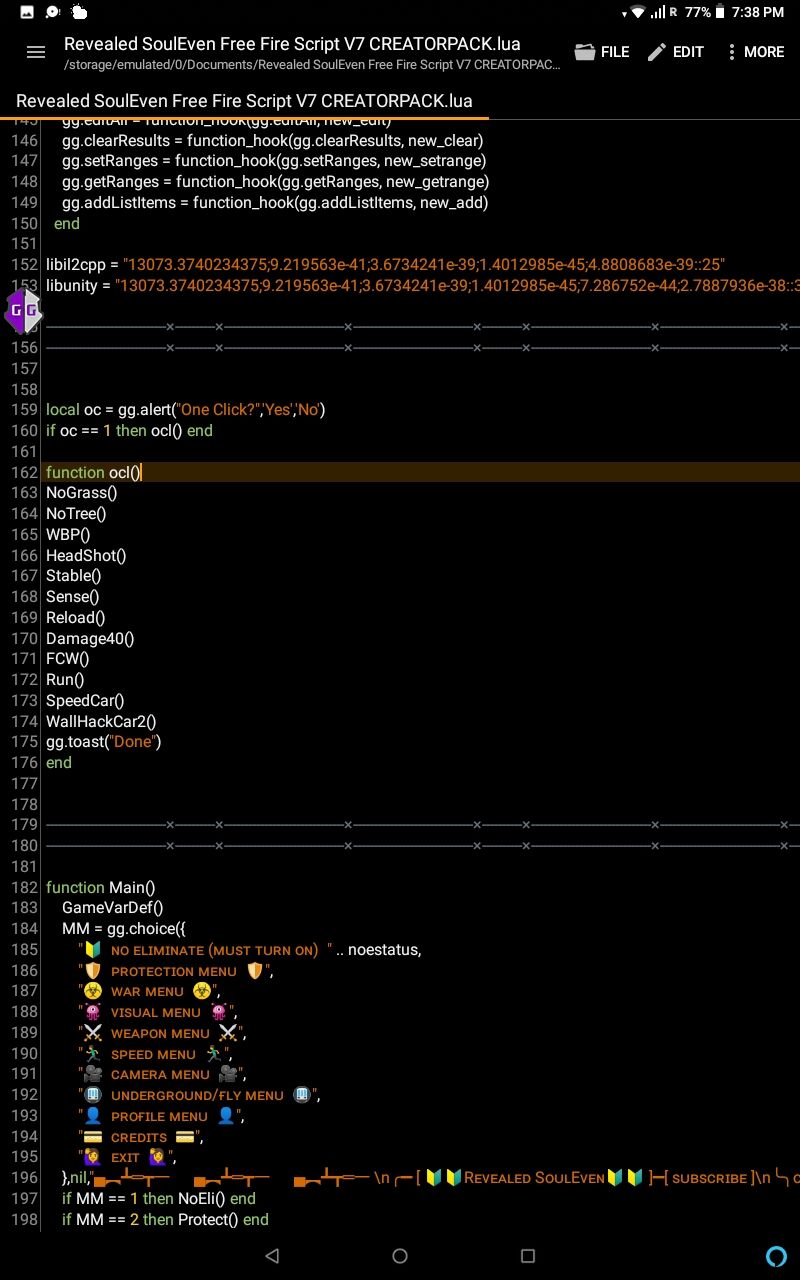Viewport: 800px width, 1280px height.
Task: Click the 'local oc = gg.alert' line
Action: coord(186,410)
